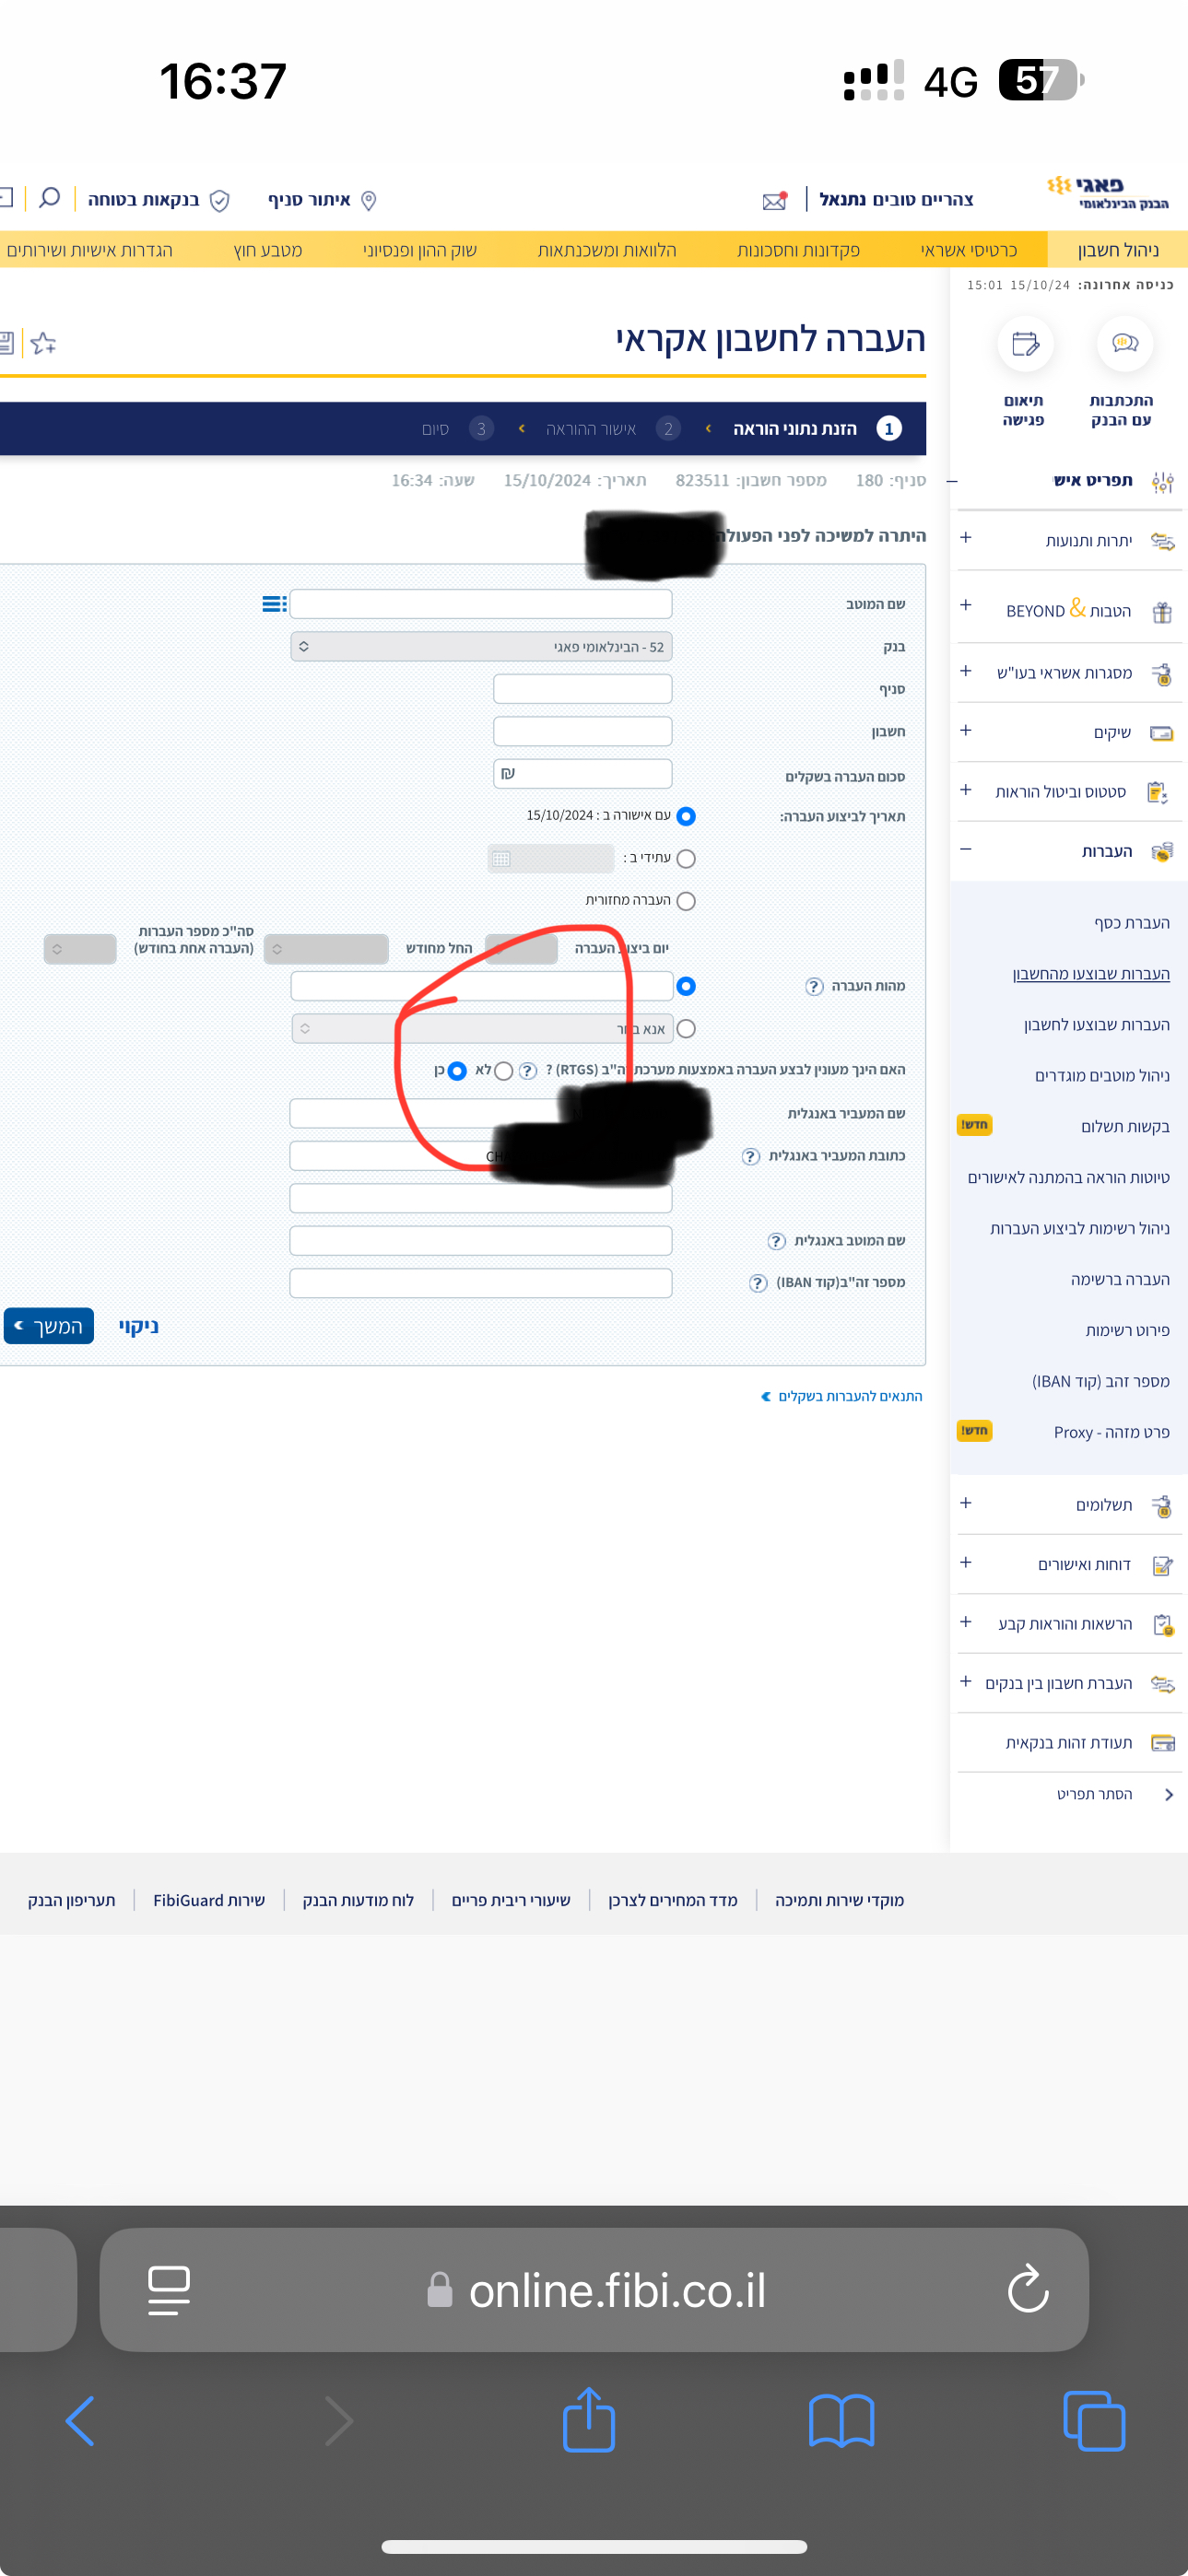Open the transfer purpose dropdown
1188x2576 pixels.
pyautogui.click(x=481, y=1029)
